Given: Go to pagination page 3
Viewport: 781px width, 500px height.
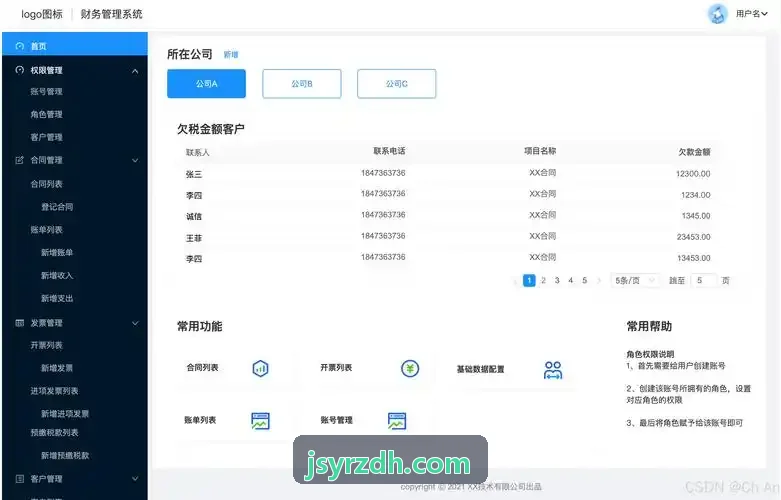Looking at the screenshot, I should coord(557,280).
